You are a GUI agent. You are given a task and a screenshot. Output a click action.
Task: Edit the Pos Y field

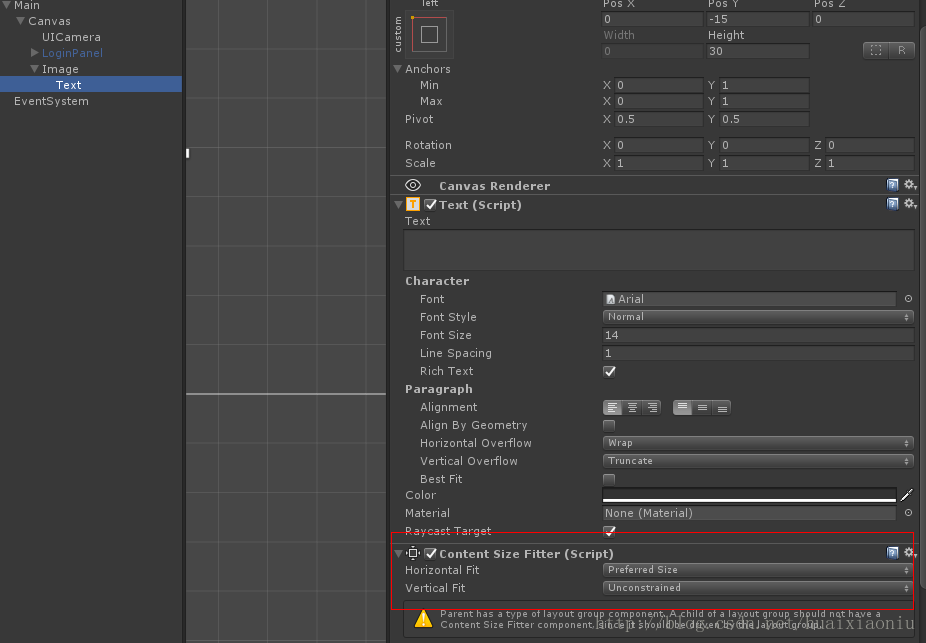click(x=758, y=19)
